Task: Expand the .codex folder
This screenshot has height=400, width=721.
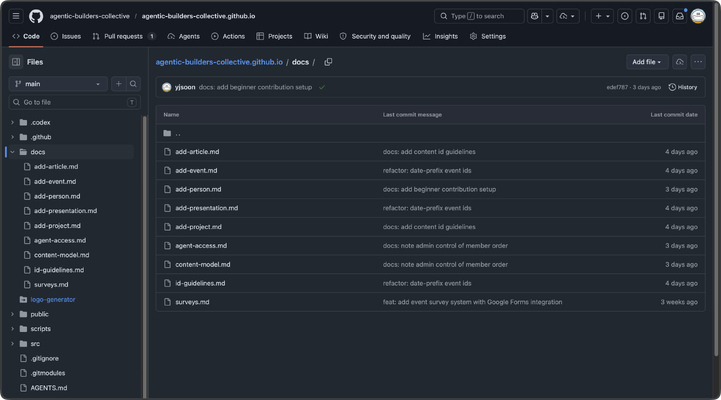Action: (12, 123)
